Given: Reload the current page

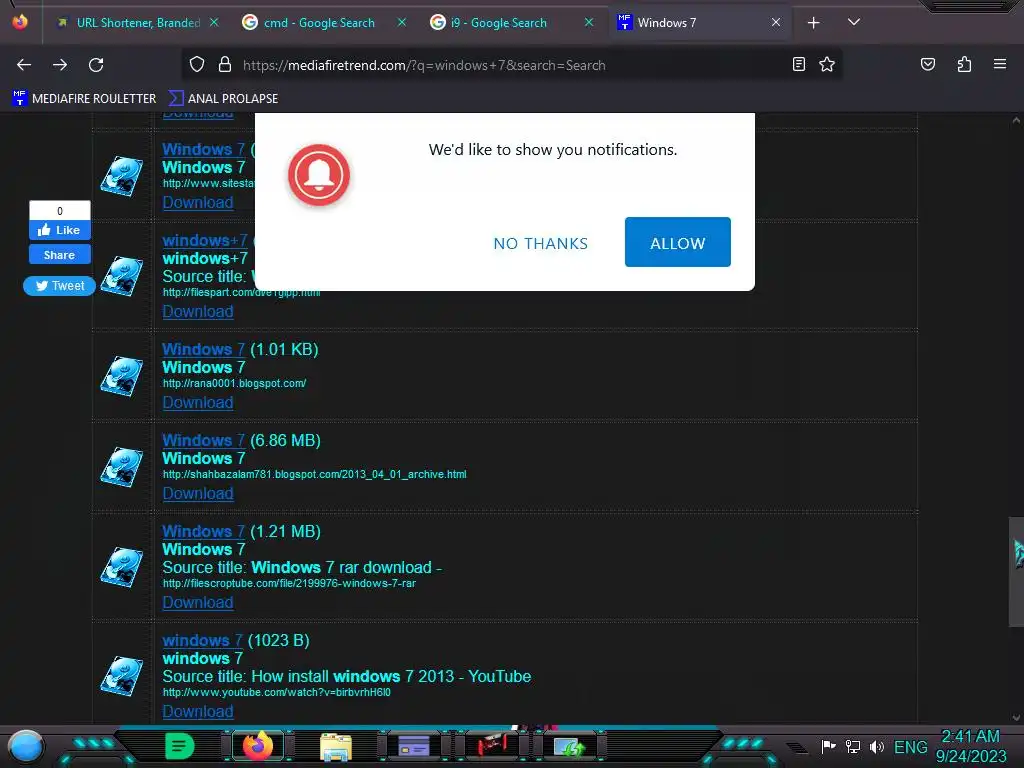Looking at the screenshot, I should point(96,65).
